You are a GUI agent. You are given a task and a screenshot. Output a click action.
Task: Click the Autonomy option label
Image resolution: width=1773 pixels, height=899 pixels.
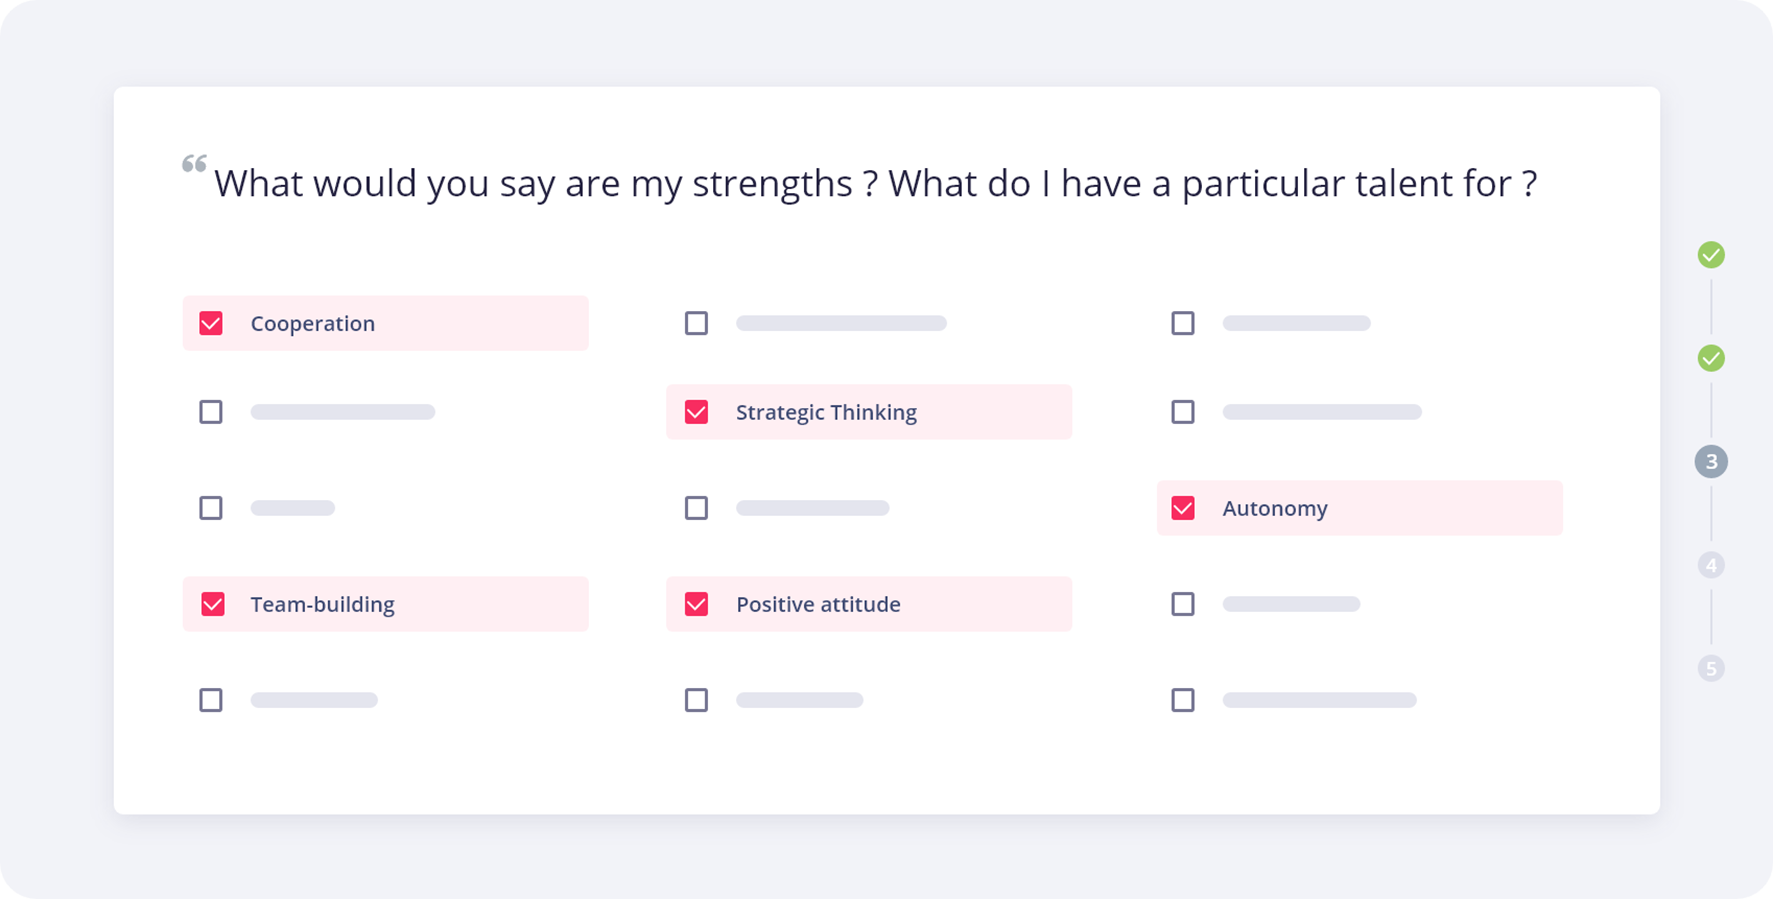[x=1275, y=508]
